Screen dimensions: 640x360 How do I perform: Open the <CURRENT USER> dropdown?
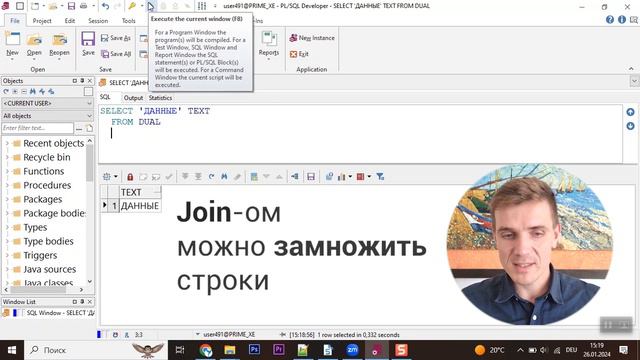[47, 103]
